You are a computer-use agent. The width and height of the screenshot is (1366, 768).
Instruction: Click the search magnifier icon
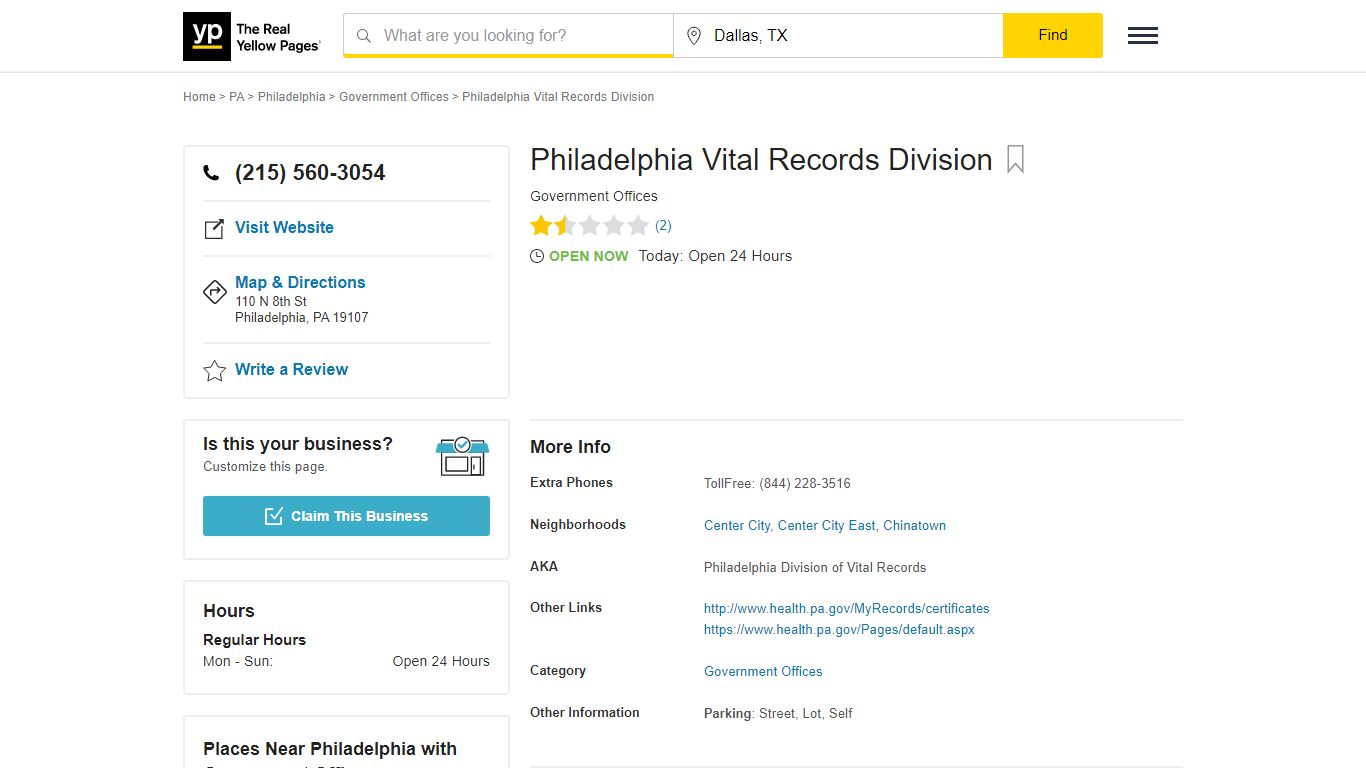pos(364,36)
